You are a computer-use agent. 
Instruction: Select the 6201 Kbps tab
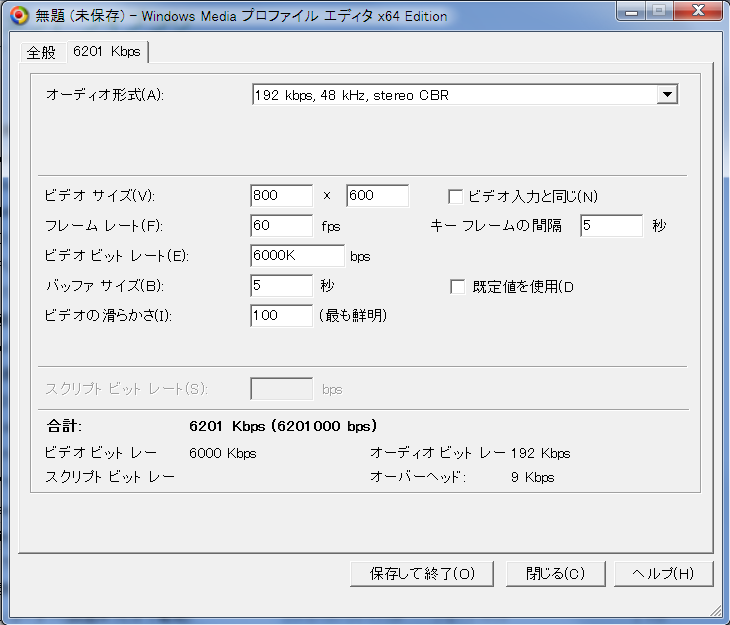click(x=107, y=52)
